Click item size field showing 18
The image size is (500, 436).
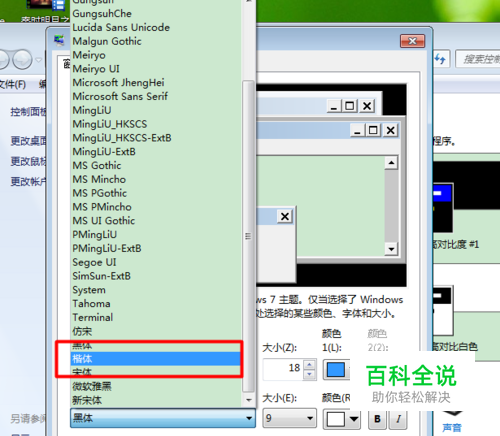click(283, 369)
